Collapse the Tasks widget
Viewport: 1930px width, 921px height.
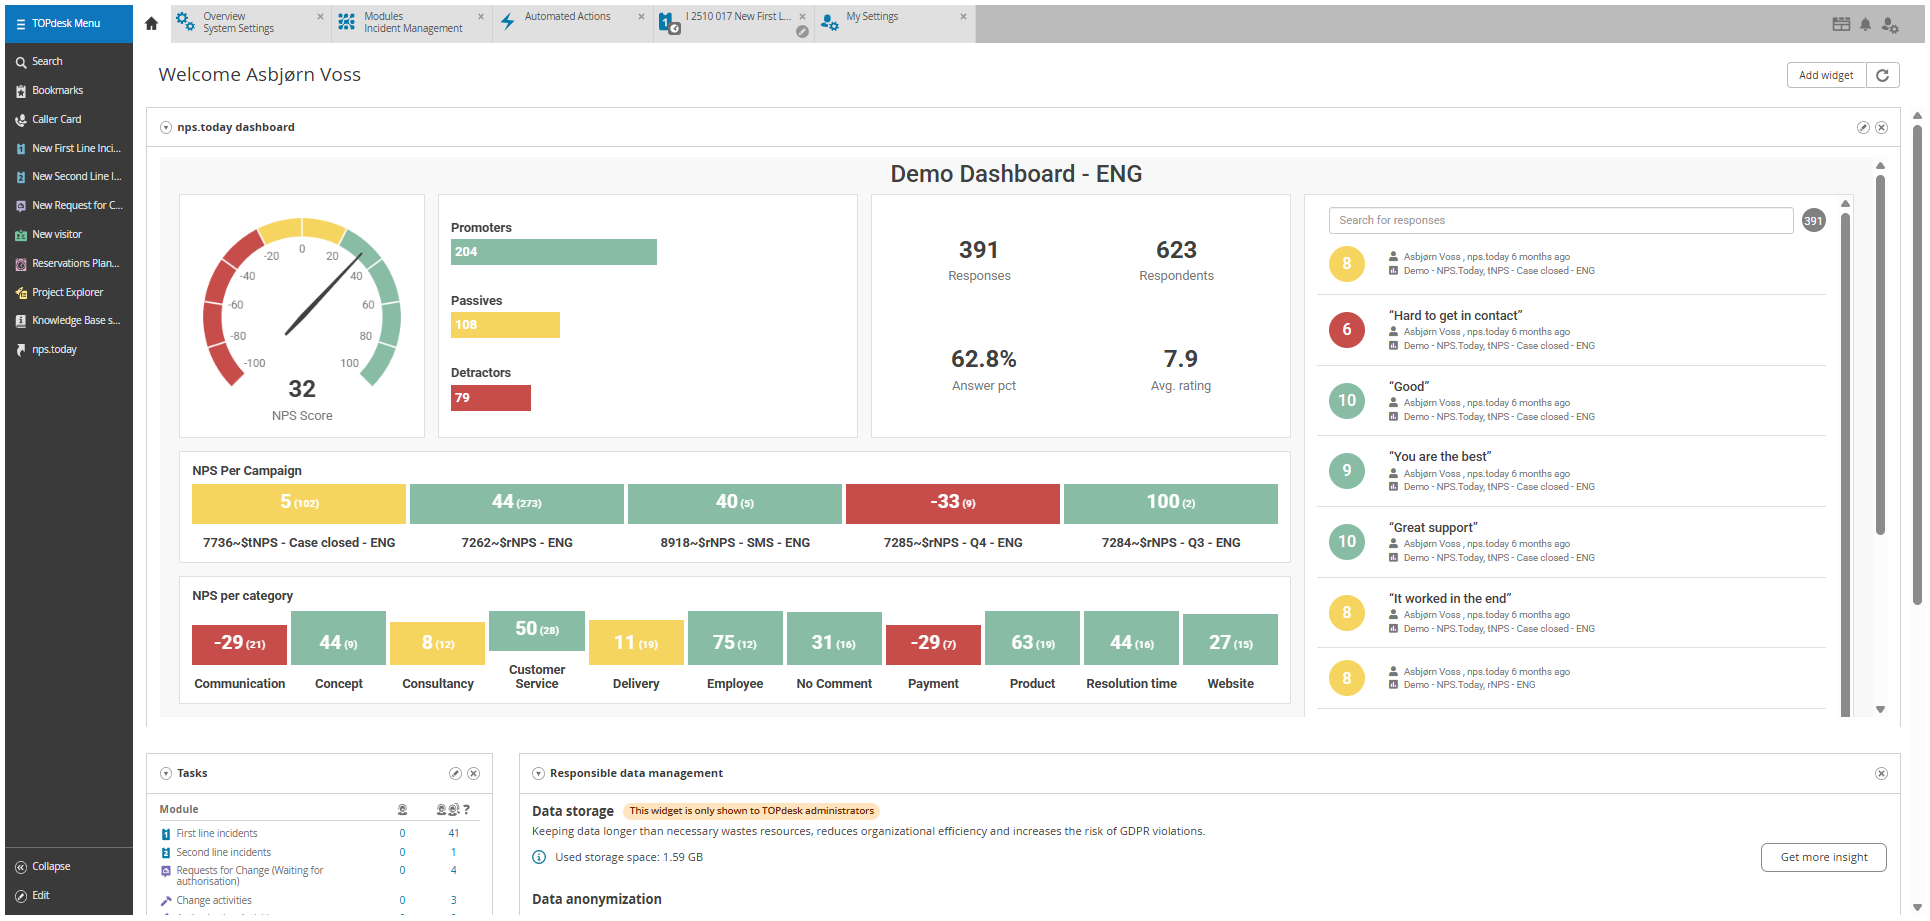click(165, 773)
